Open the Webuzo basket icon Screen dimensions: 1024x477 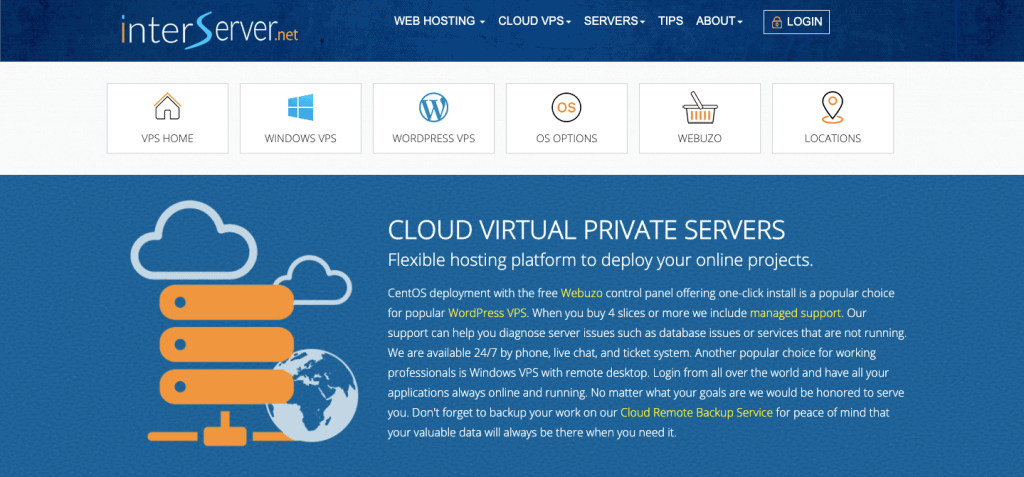click(700, 107)
